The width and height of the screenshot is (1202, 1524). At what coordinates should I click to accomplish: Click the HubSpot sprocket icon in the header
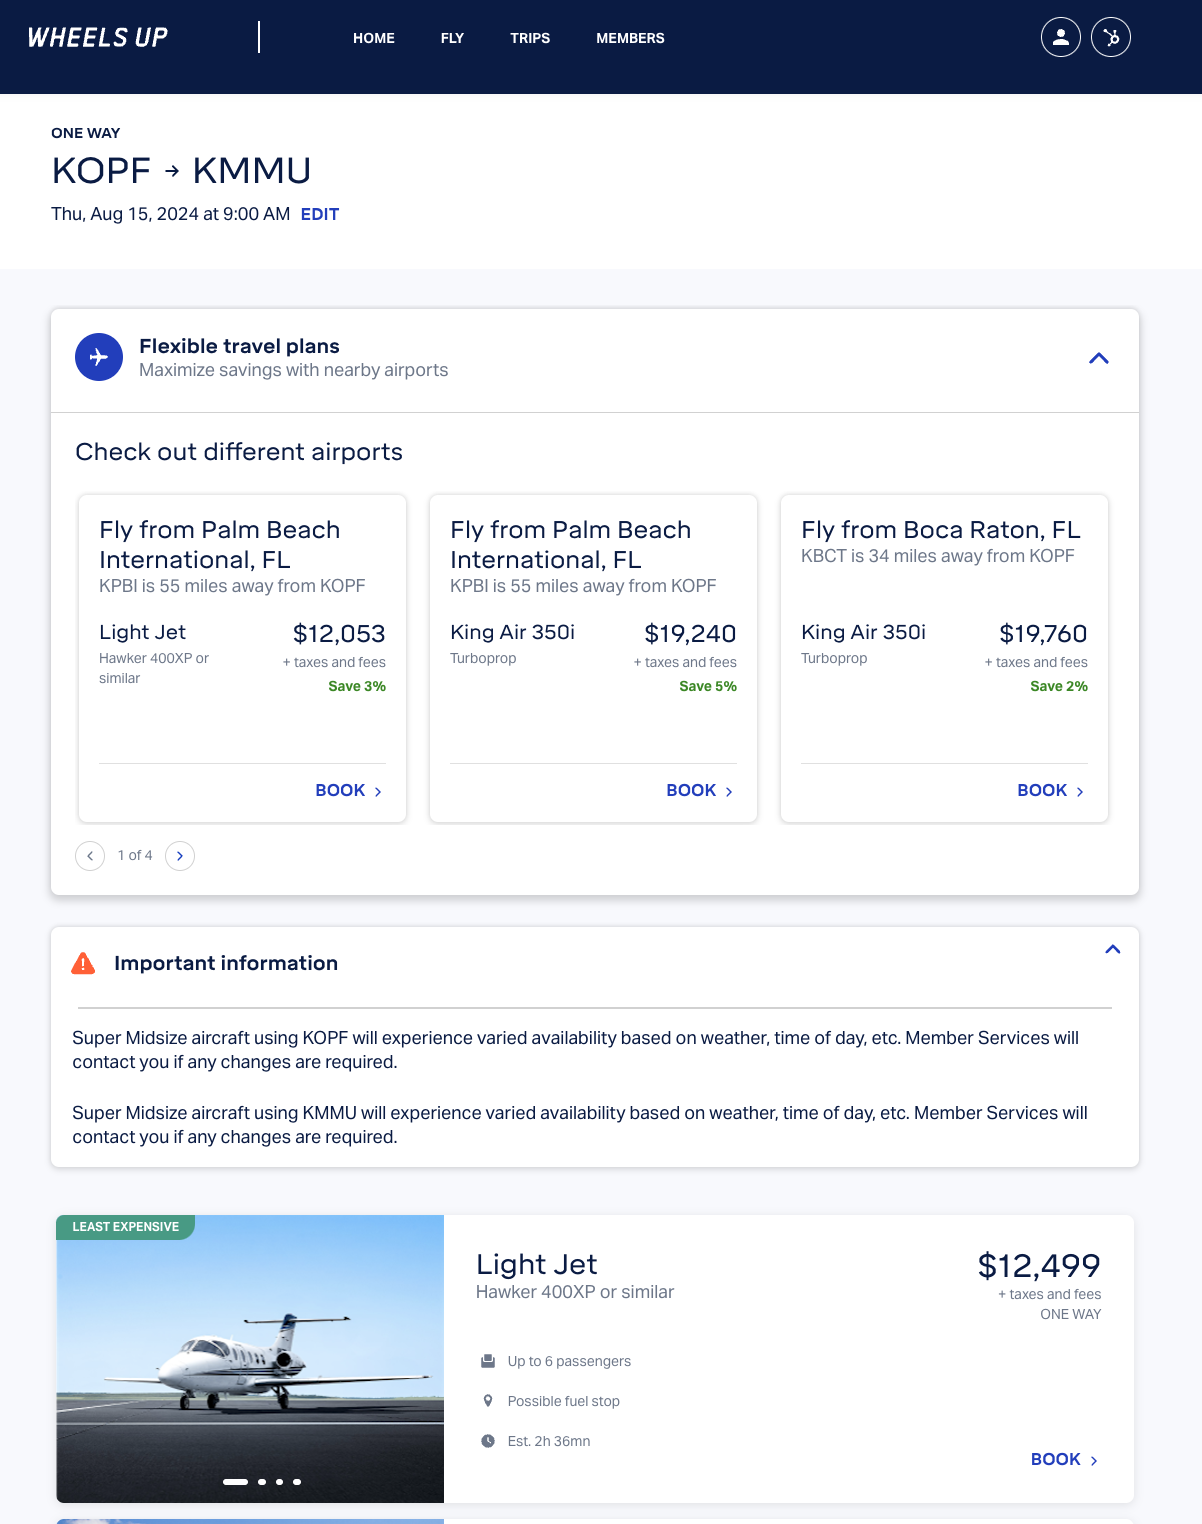click(1111, 36)
